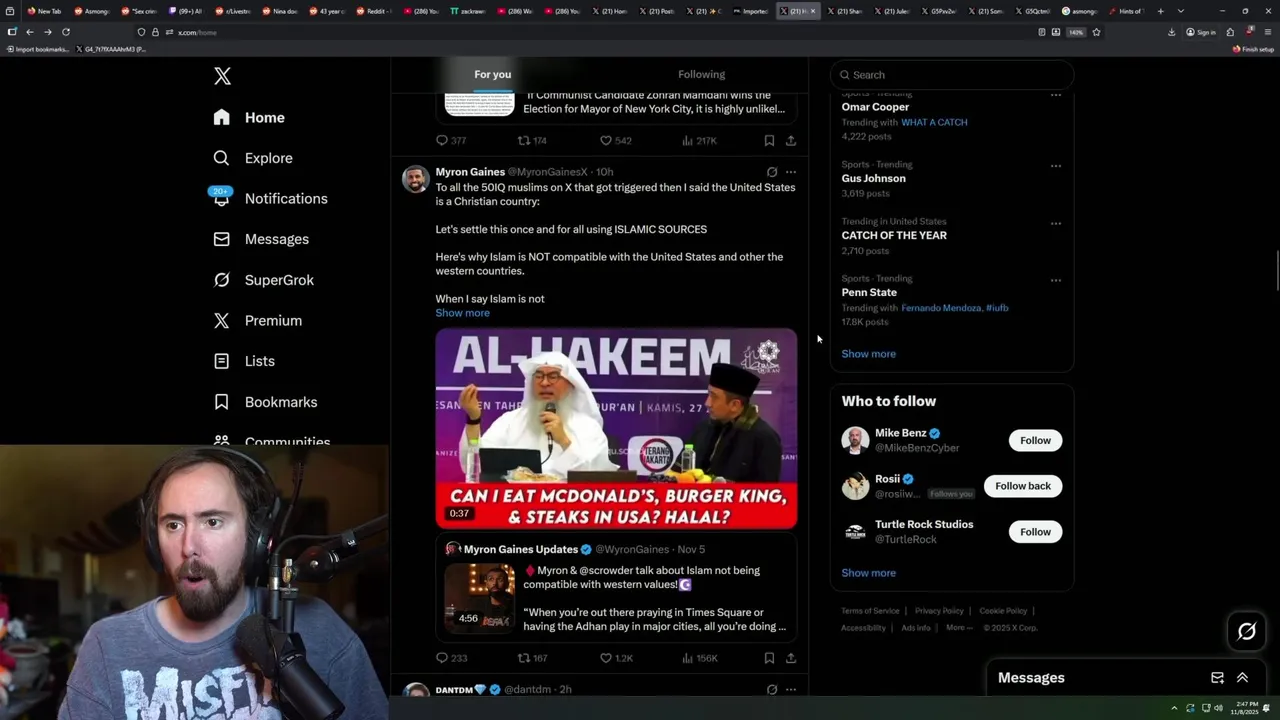Open the WHAT A CATCH trending link

click(x=934, y=122)
